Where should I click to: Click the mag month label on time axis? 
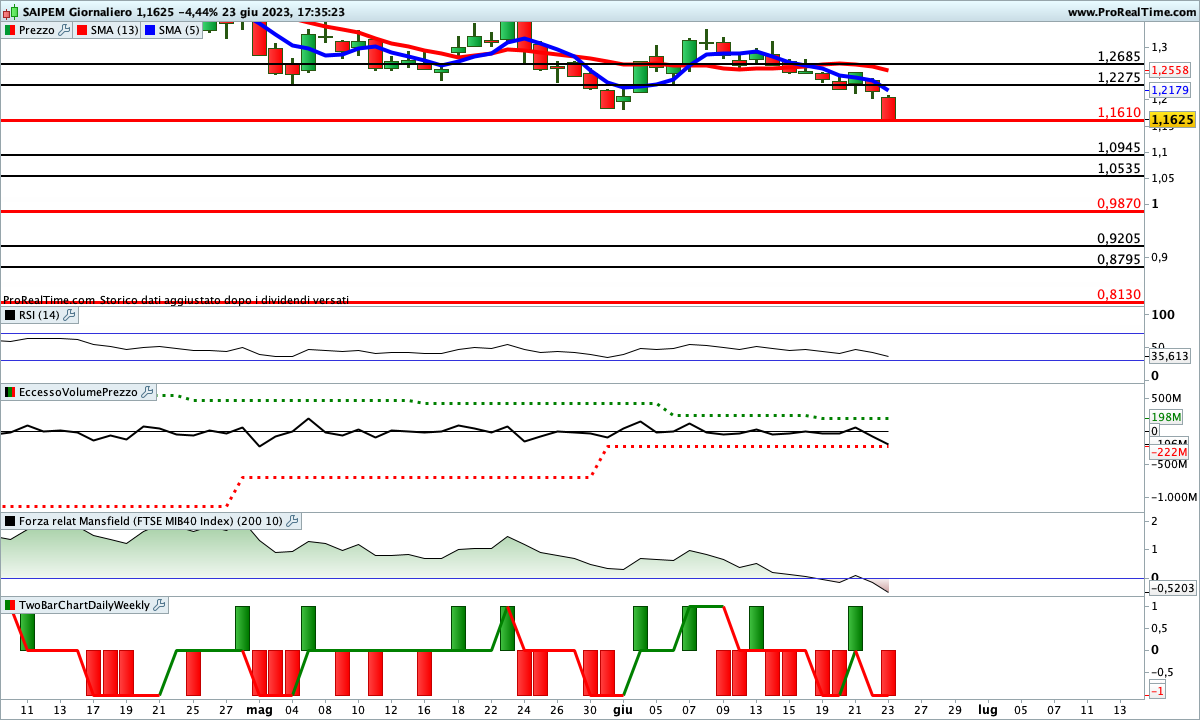(x=259, y=709)
